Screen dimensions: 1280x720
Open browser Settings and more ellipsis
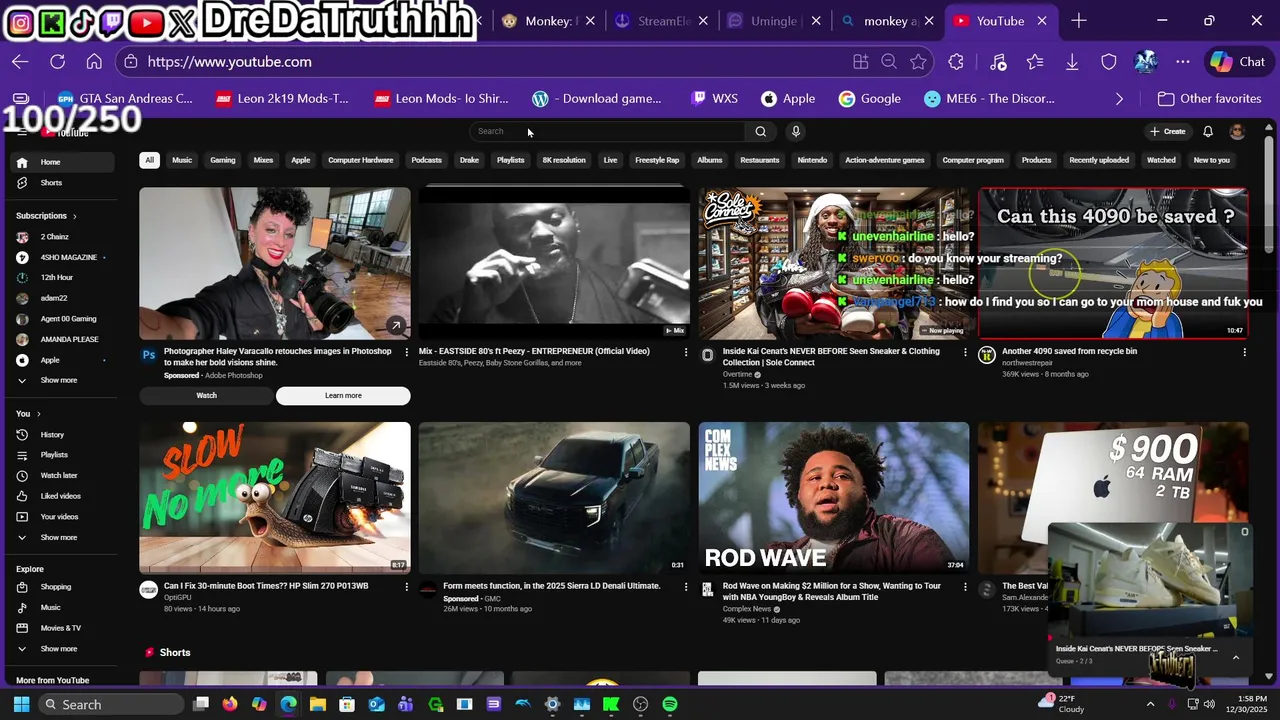[1183, 62]
